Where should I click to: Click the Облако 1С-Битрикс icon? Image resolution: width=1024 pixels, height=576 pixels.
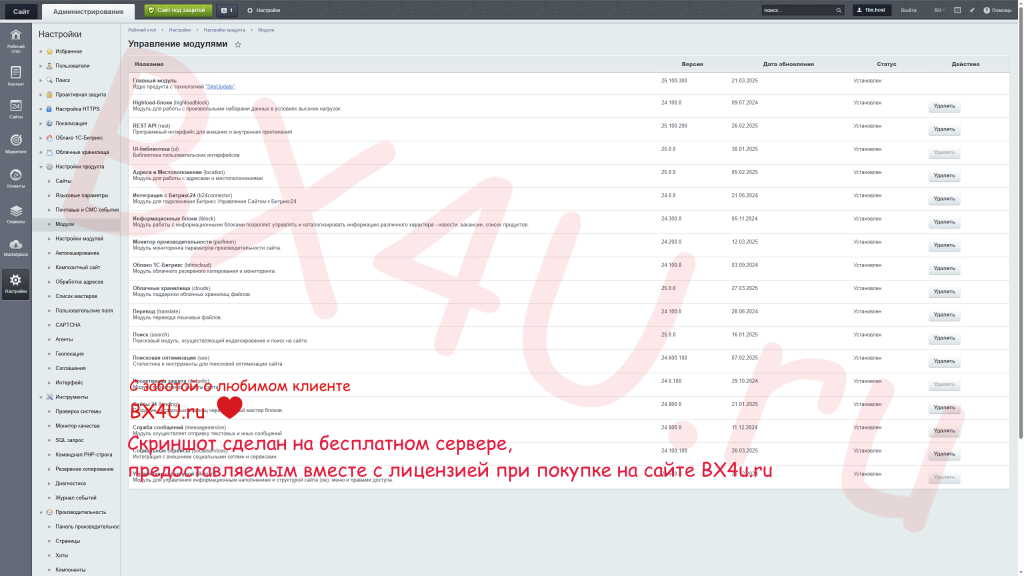pyautogui.click(x=49, y=138)
